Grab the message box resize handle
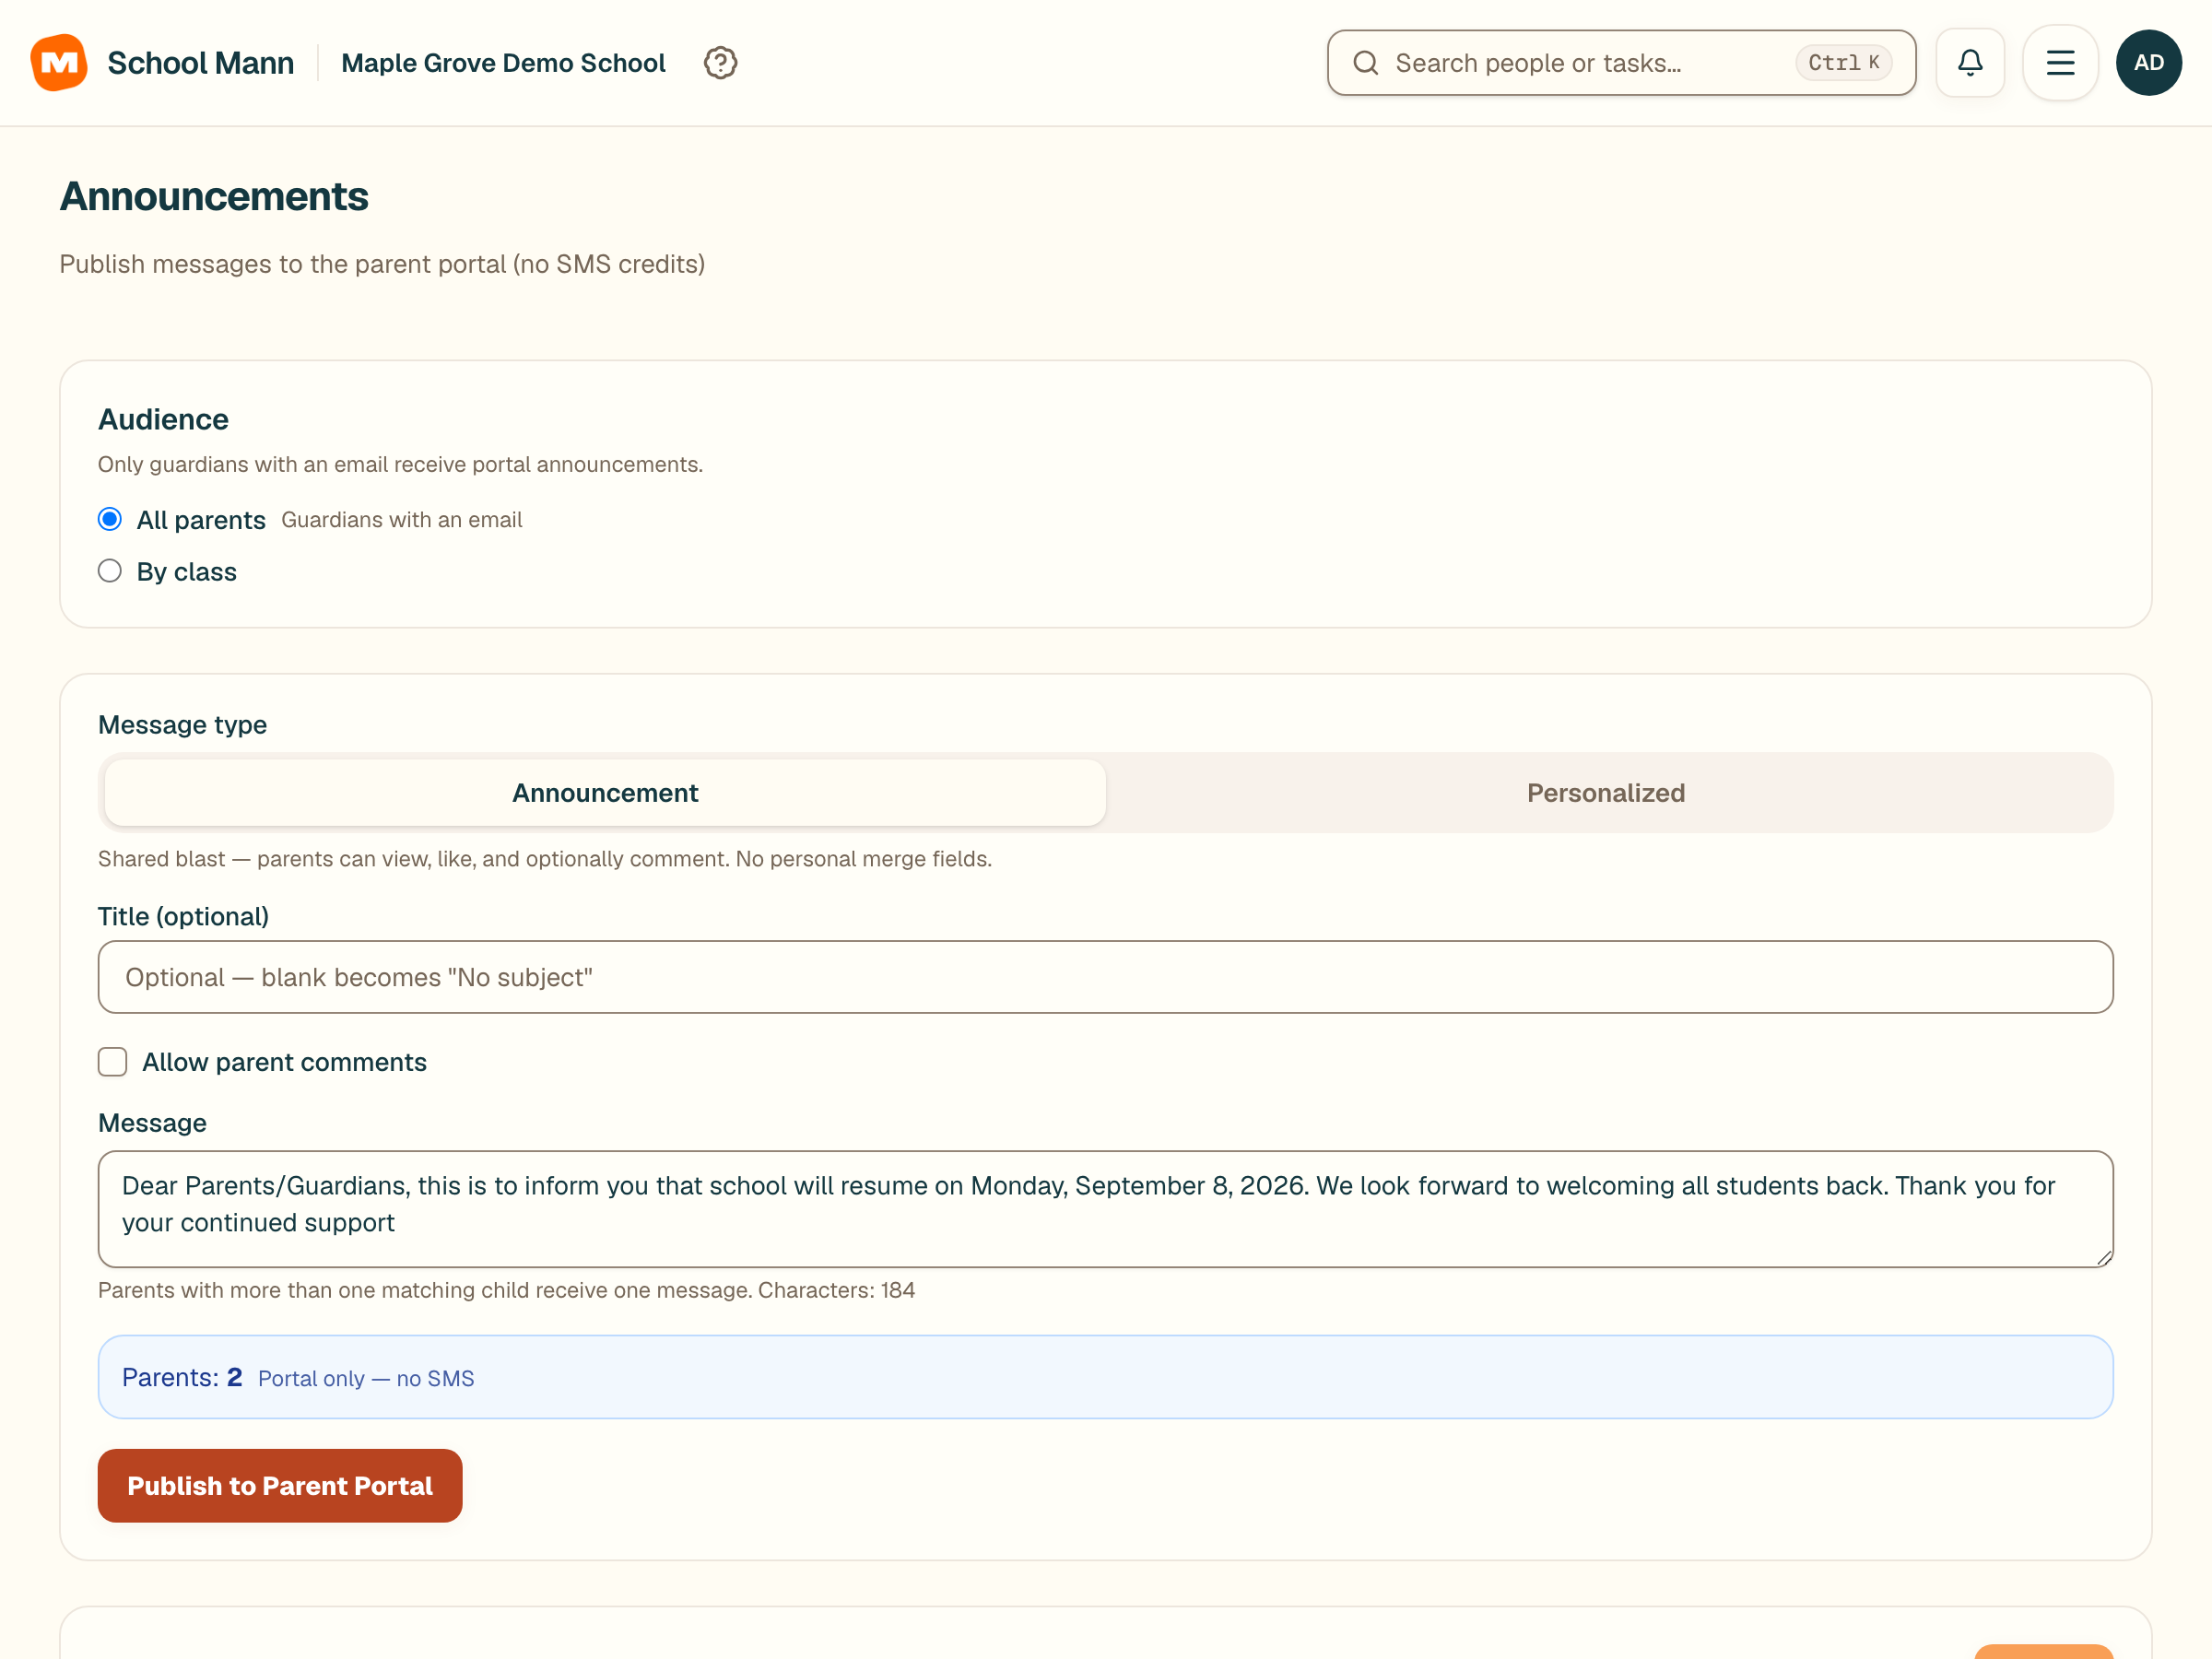Screen dimensions: 2212x1659 (2104, 1258)
